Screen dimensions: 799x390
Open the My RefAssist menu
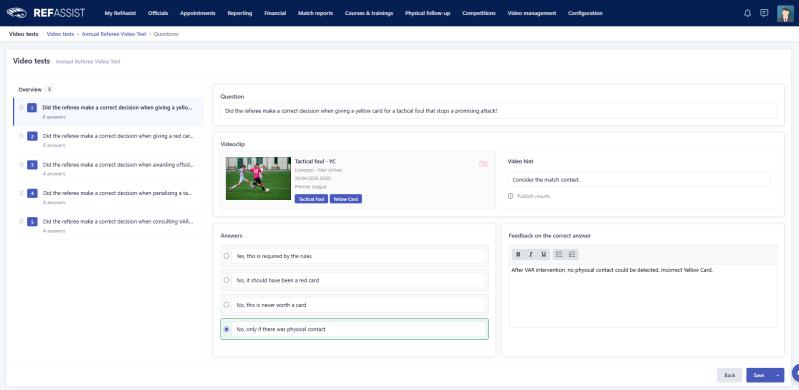pos(120,13)
